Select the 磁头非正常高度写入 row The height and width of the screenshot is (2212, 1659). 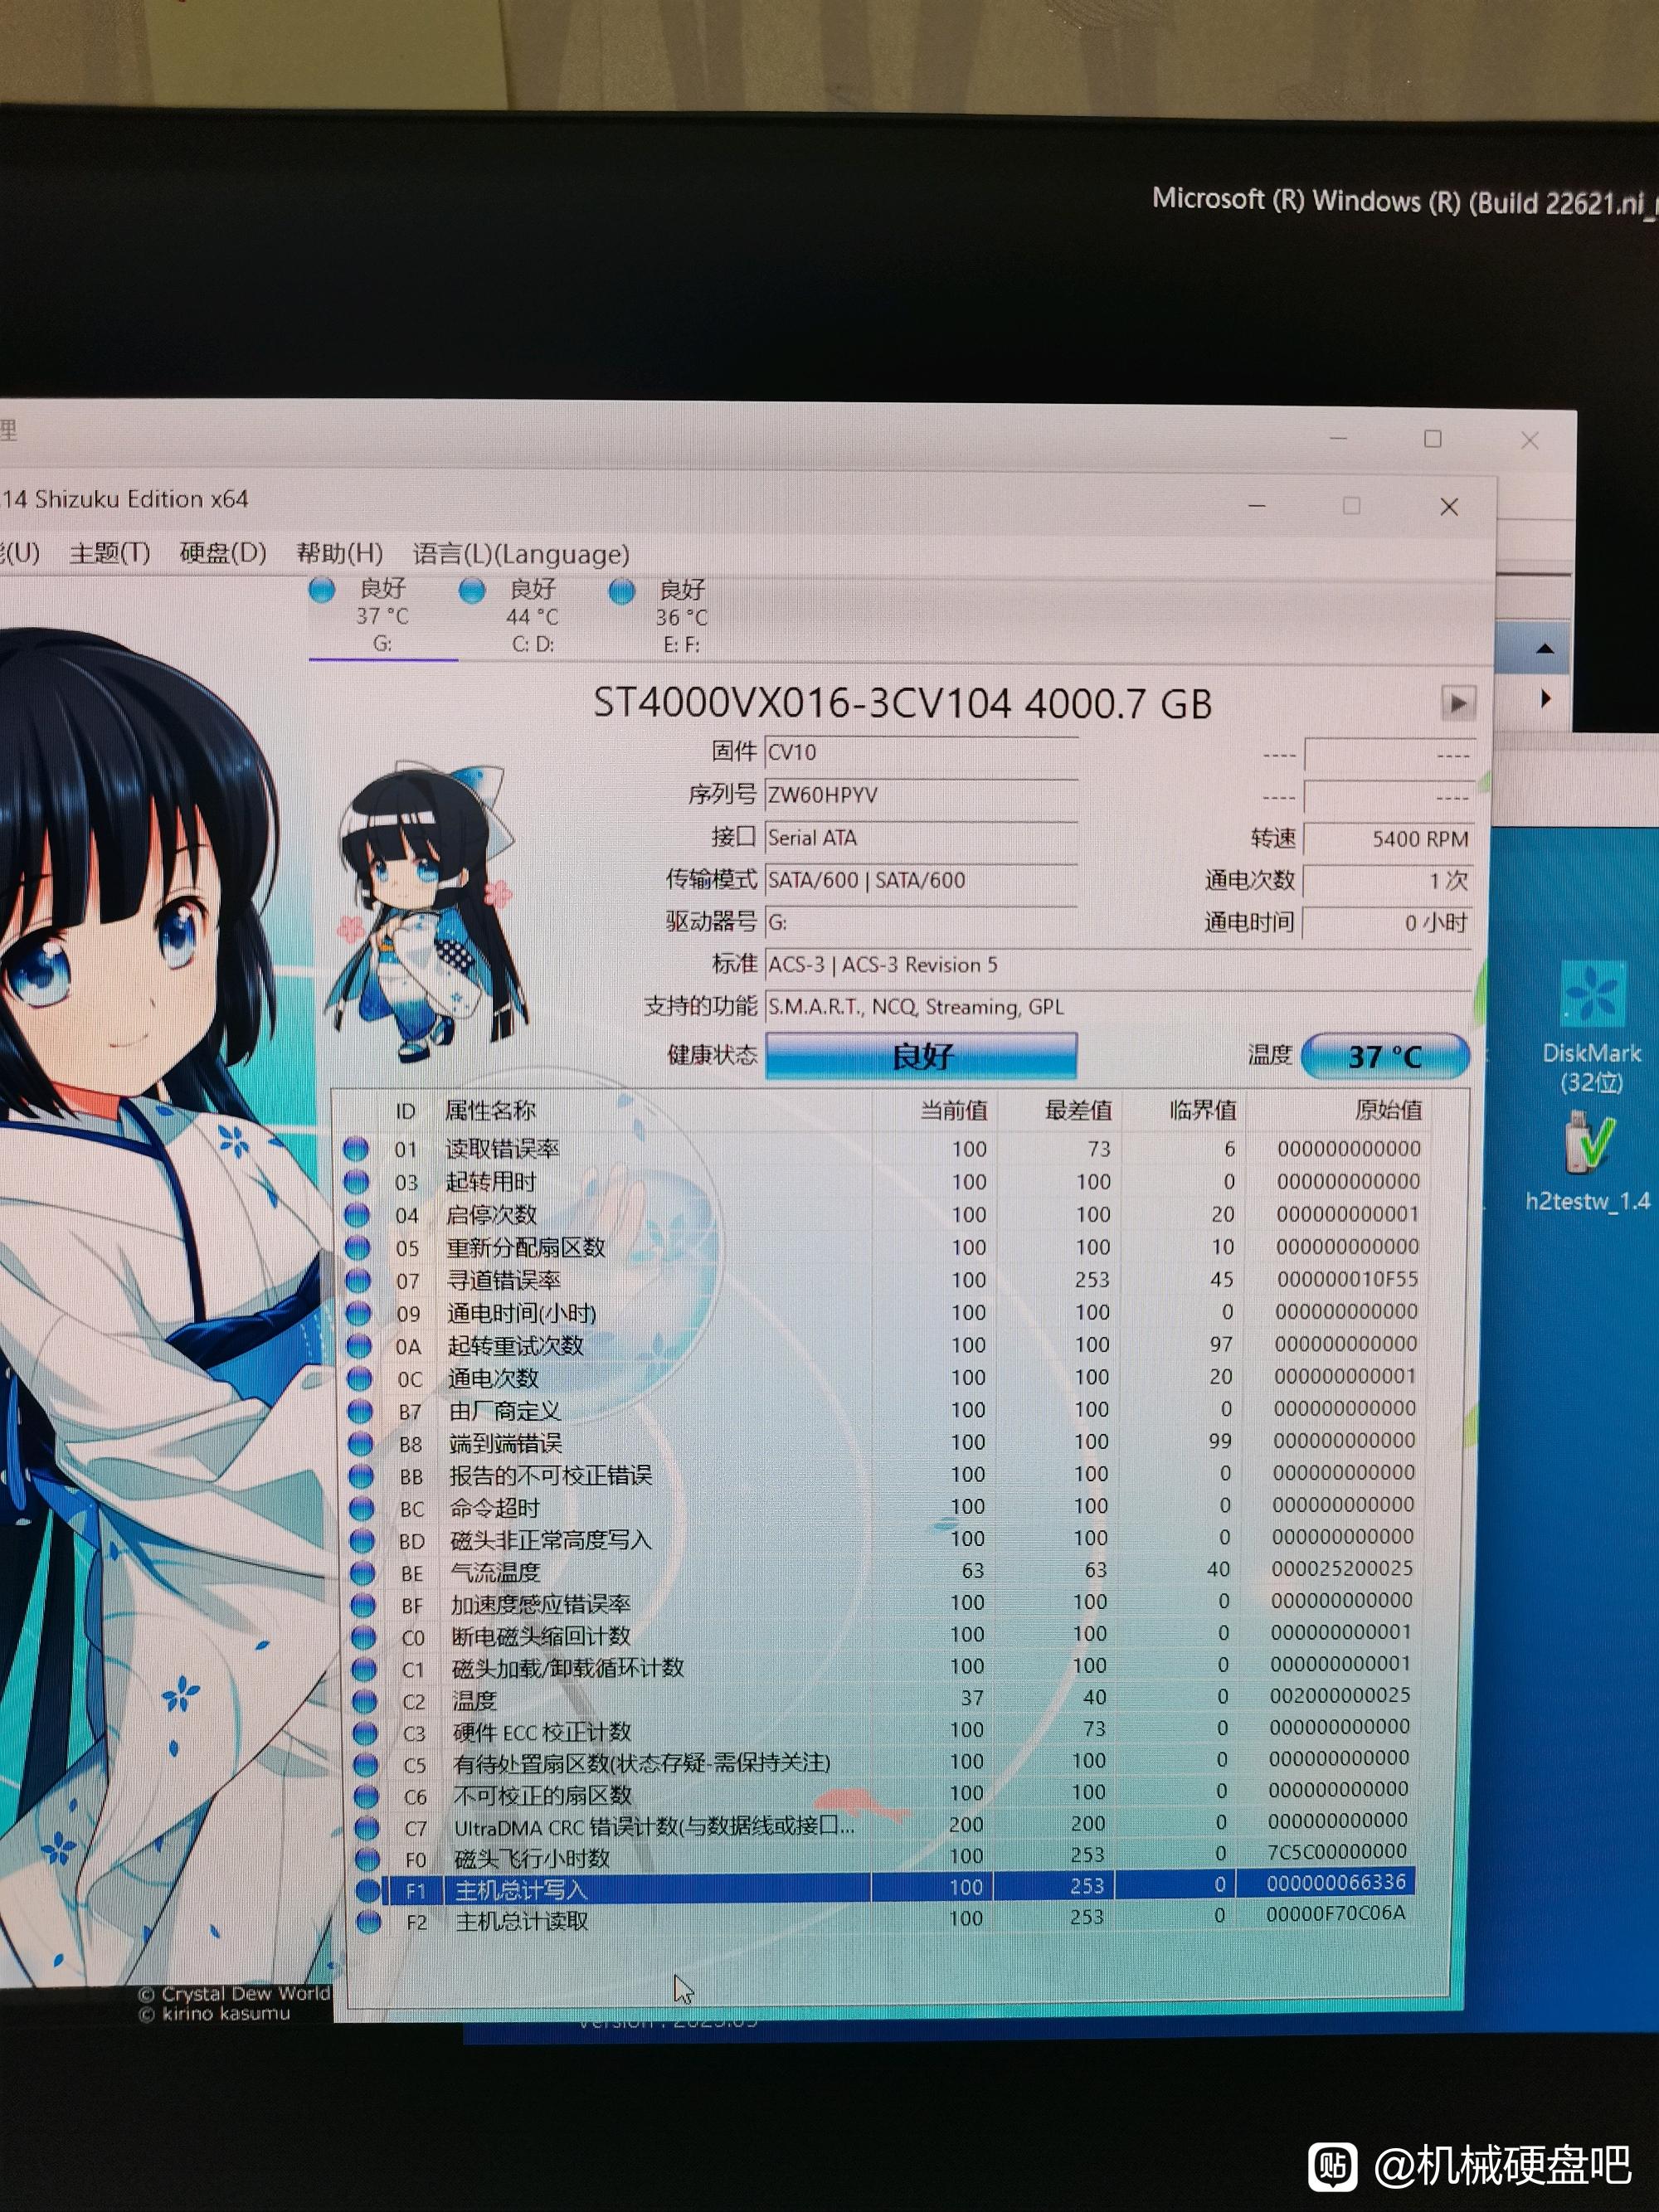880,1540
